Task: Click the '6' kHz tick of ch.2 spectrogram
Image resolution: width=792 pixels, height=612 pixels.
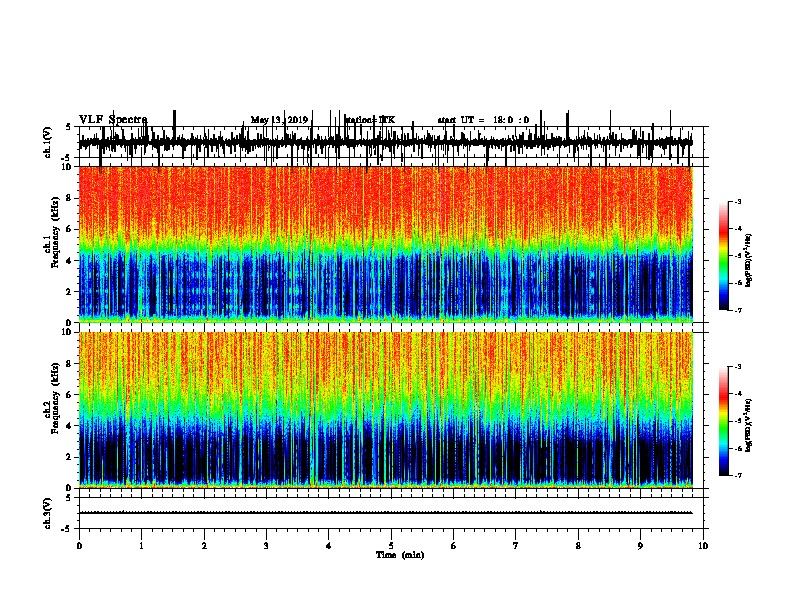Action: tap(69, 395)
